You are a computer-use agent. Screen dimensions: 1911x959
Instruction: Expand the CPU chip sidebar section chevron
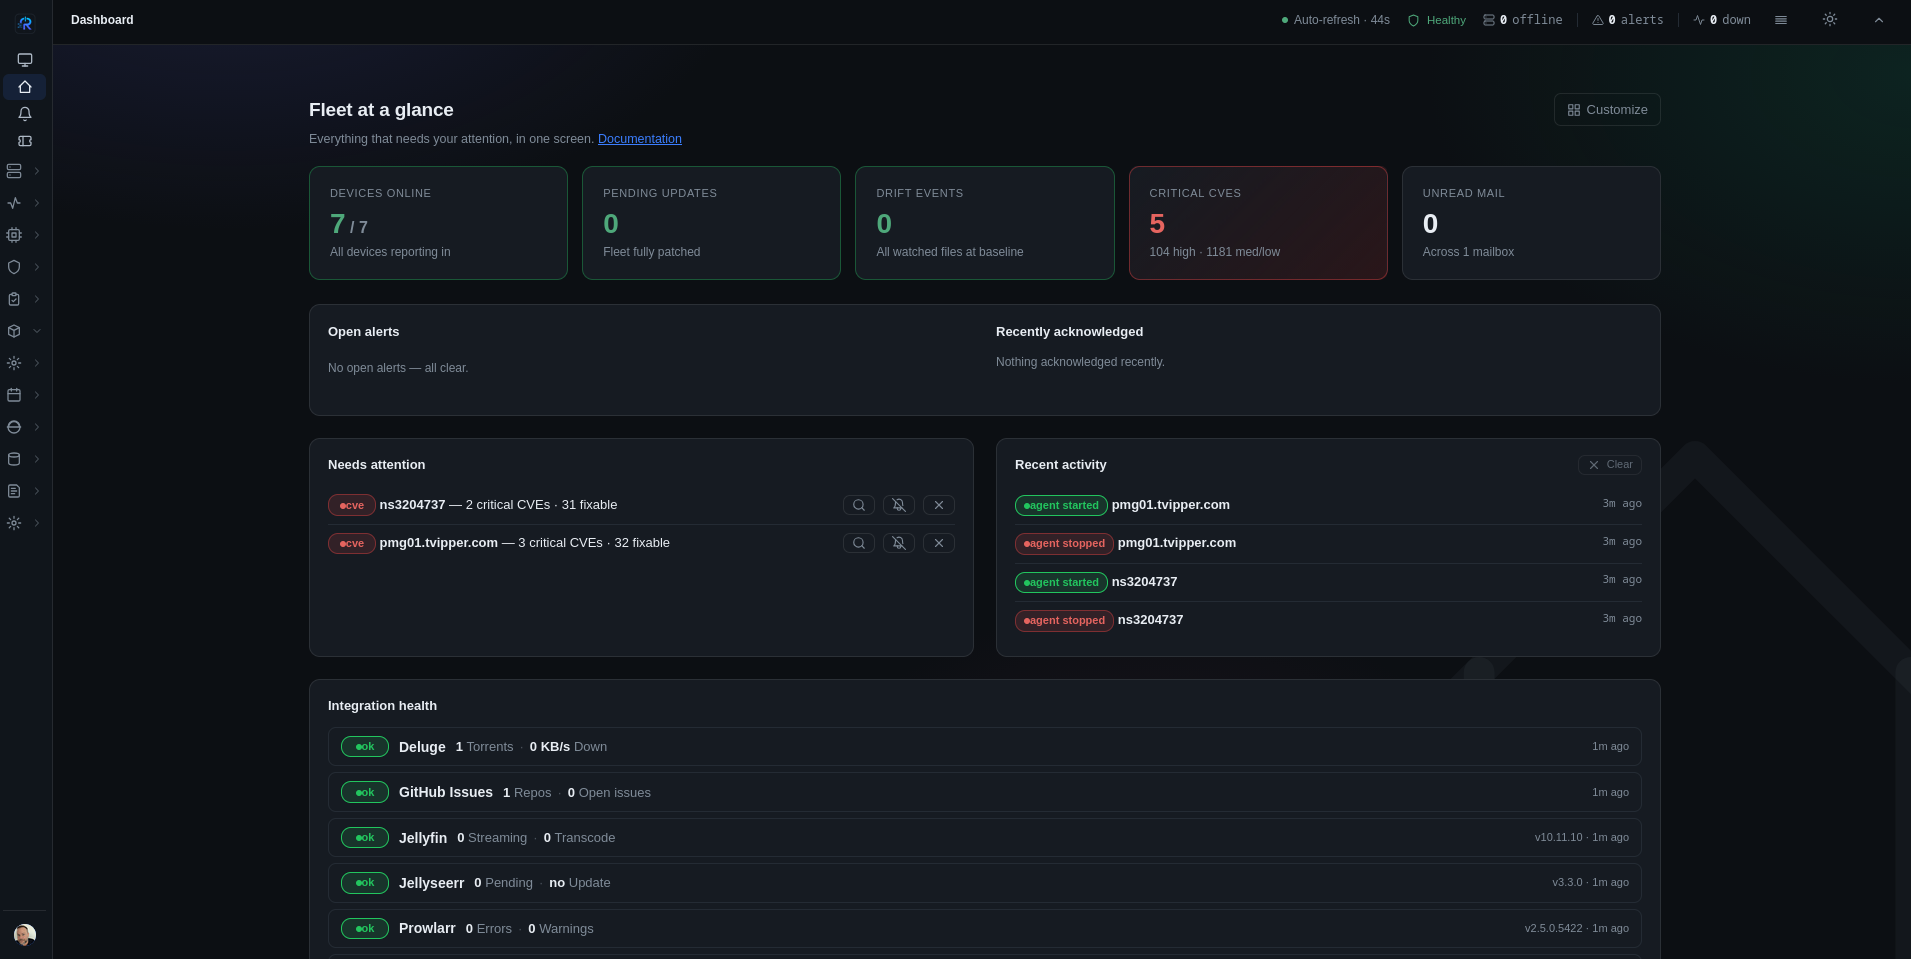[37, 235]
